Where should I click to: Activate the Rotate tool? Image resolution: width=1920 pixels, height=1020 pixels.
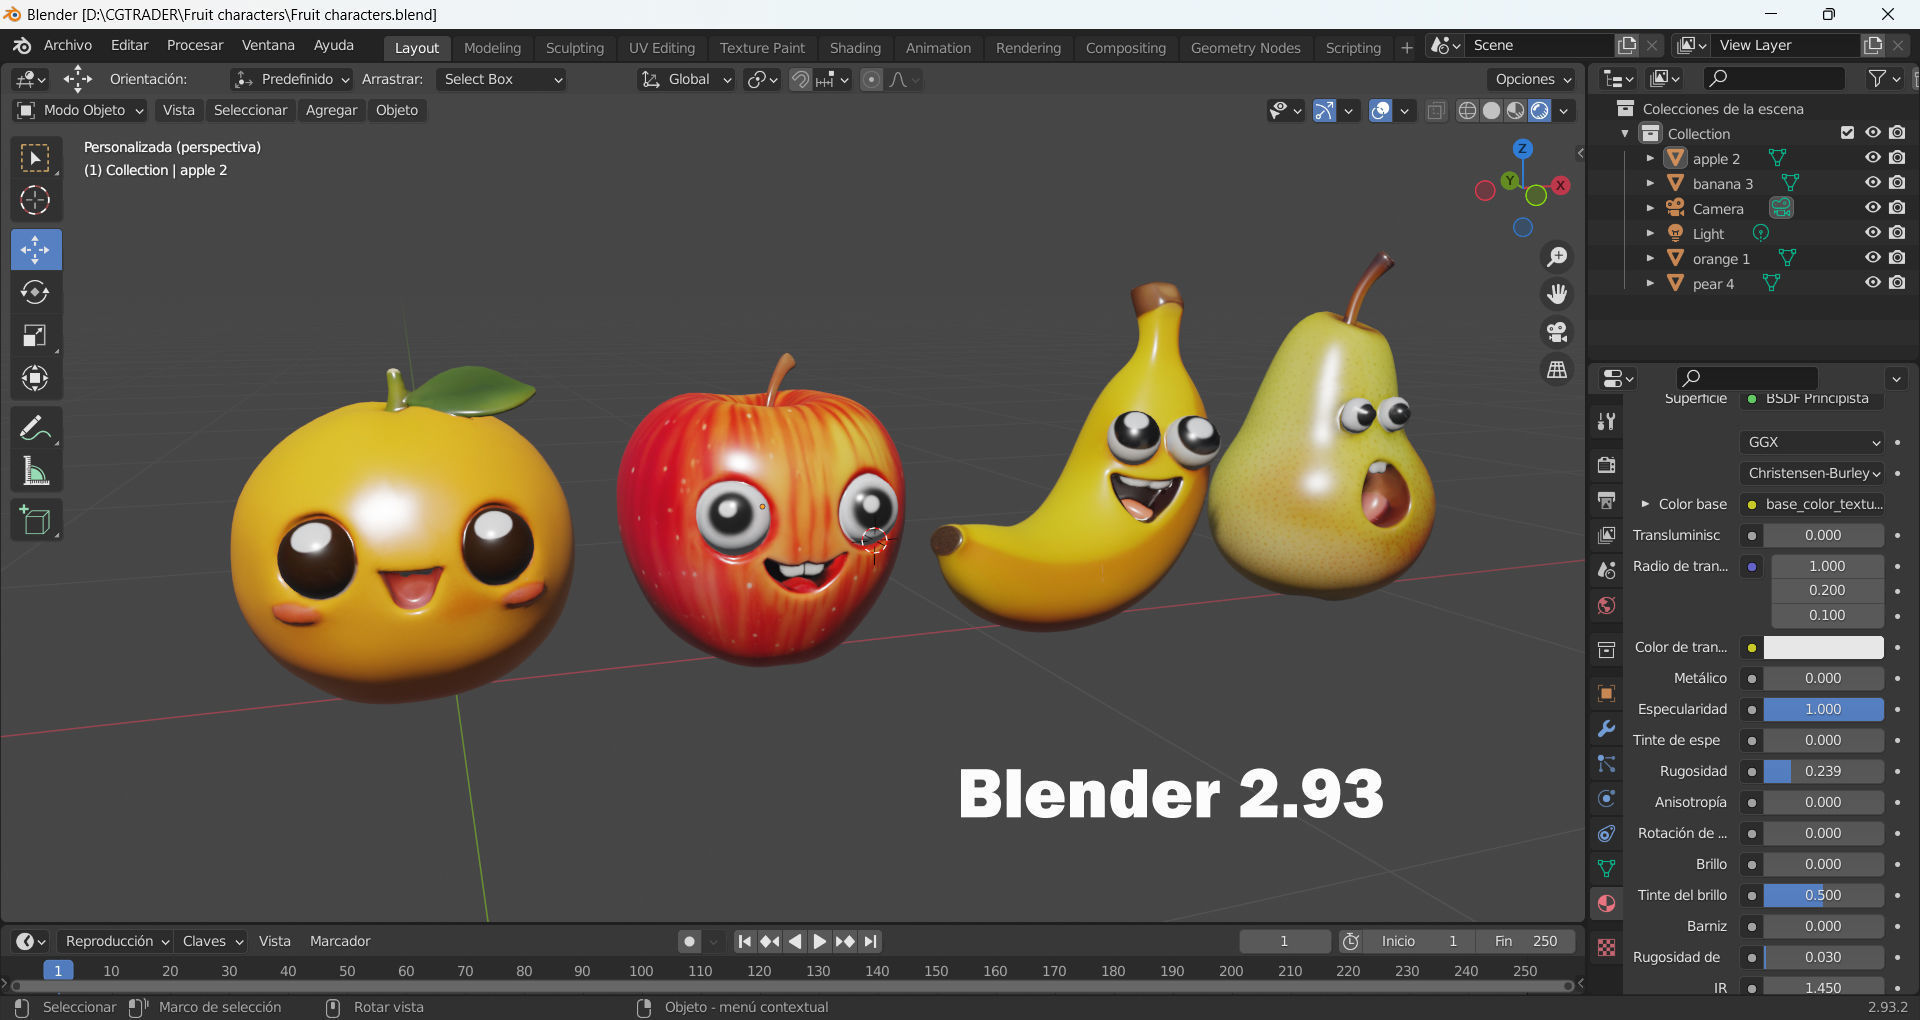(35, 292)
